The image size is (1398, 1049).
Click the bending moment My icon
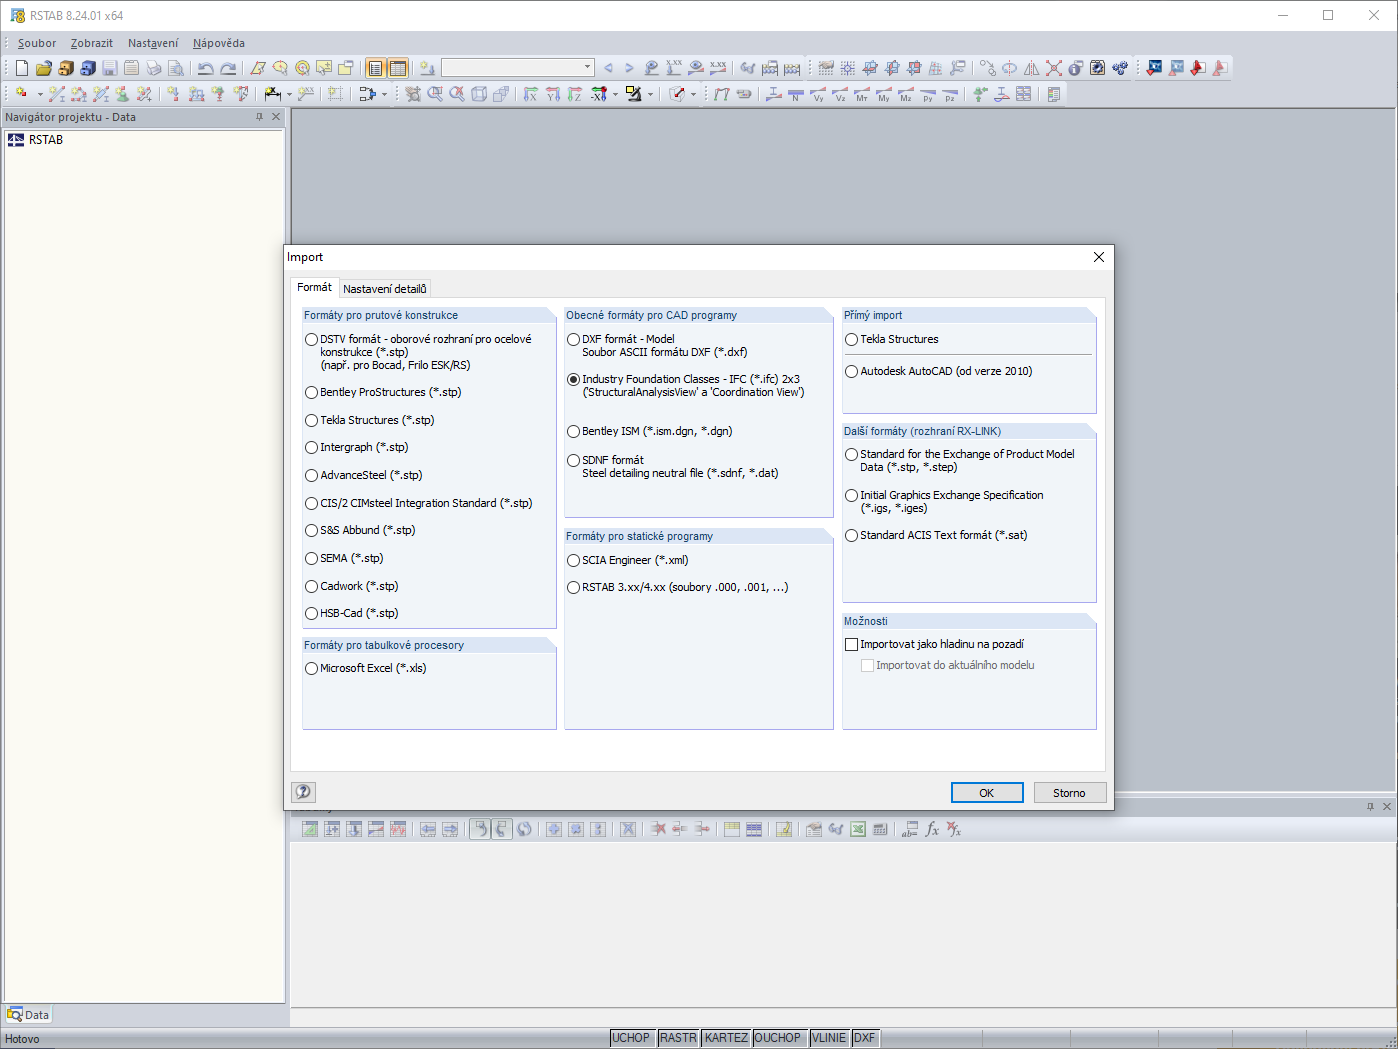[884, 94]
